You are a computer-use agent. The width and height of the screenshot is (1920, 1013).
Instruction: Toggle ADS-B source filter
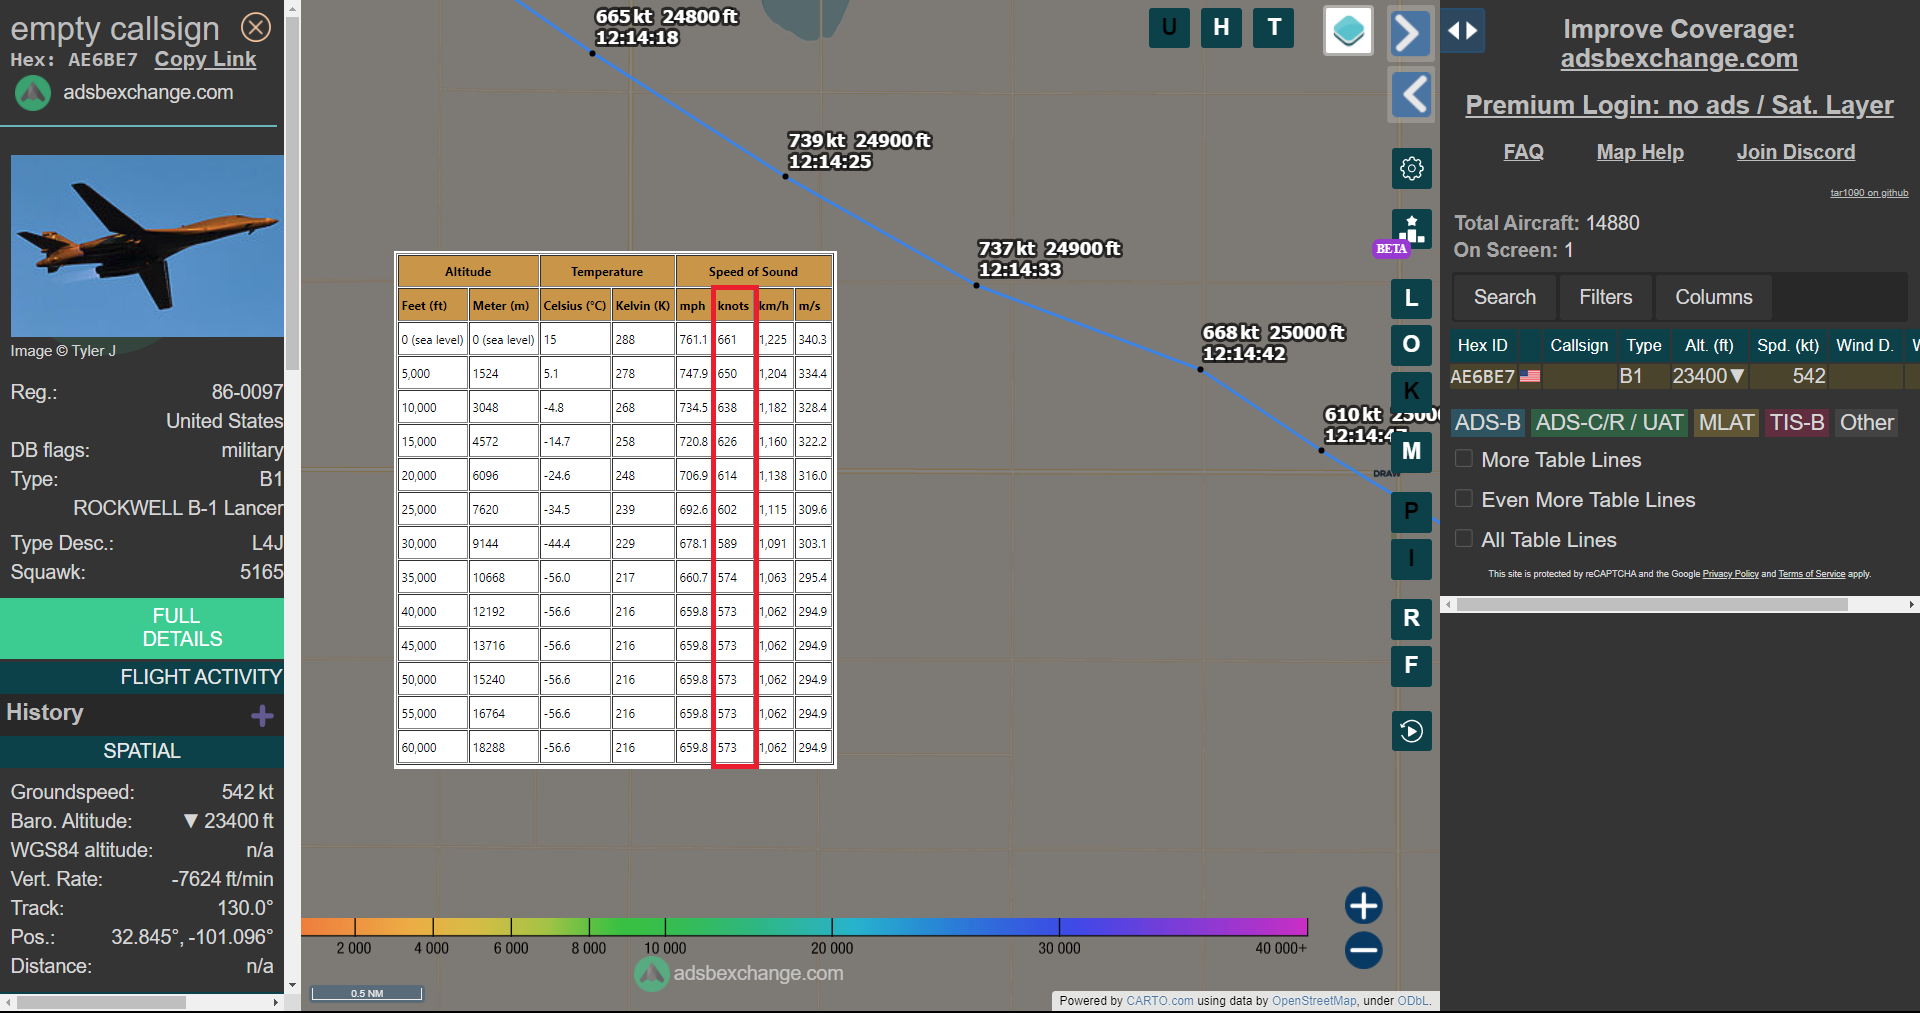pos(1487,423)
